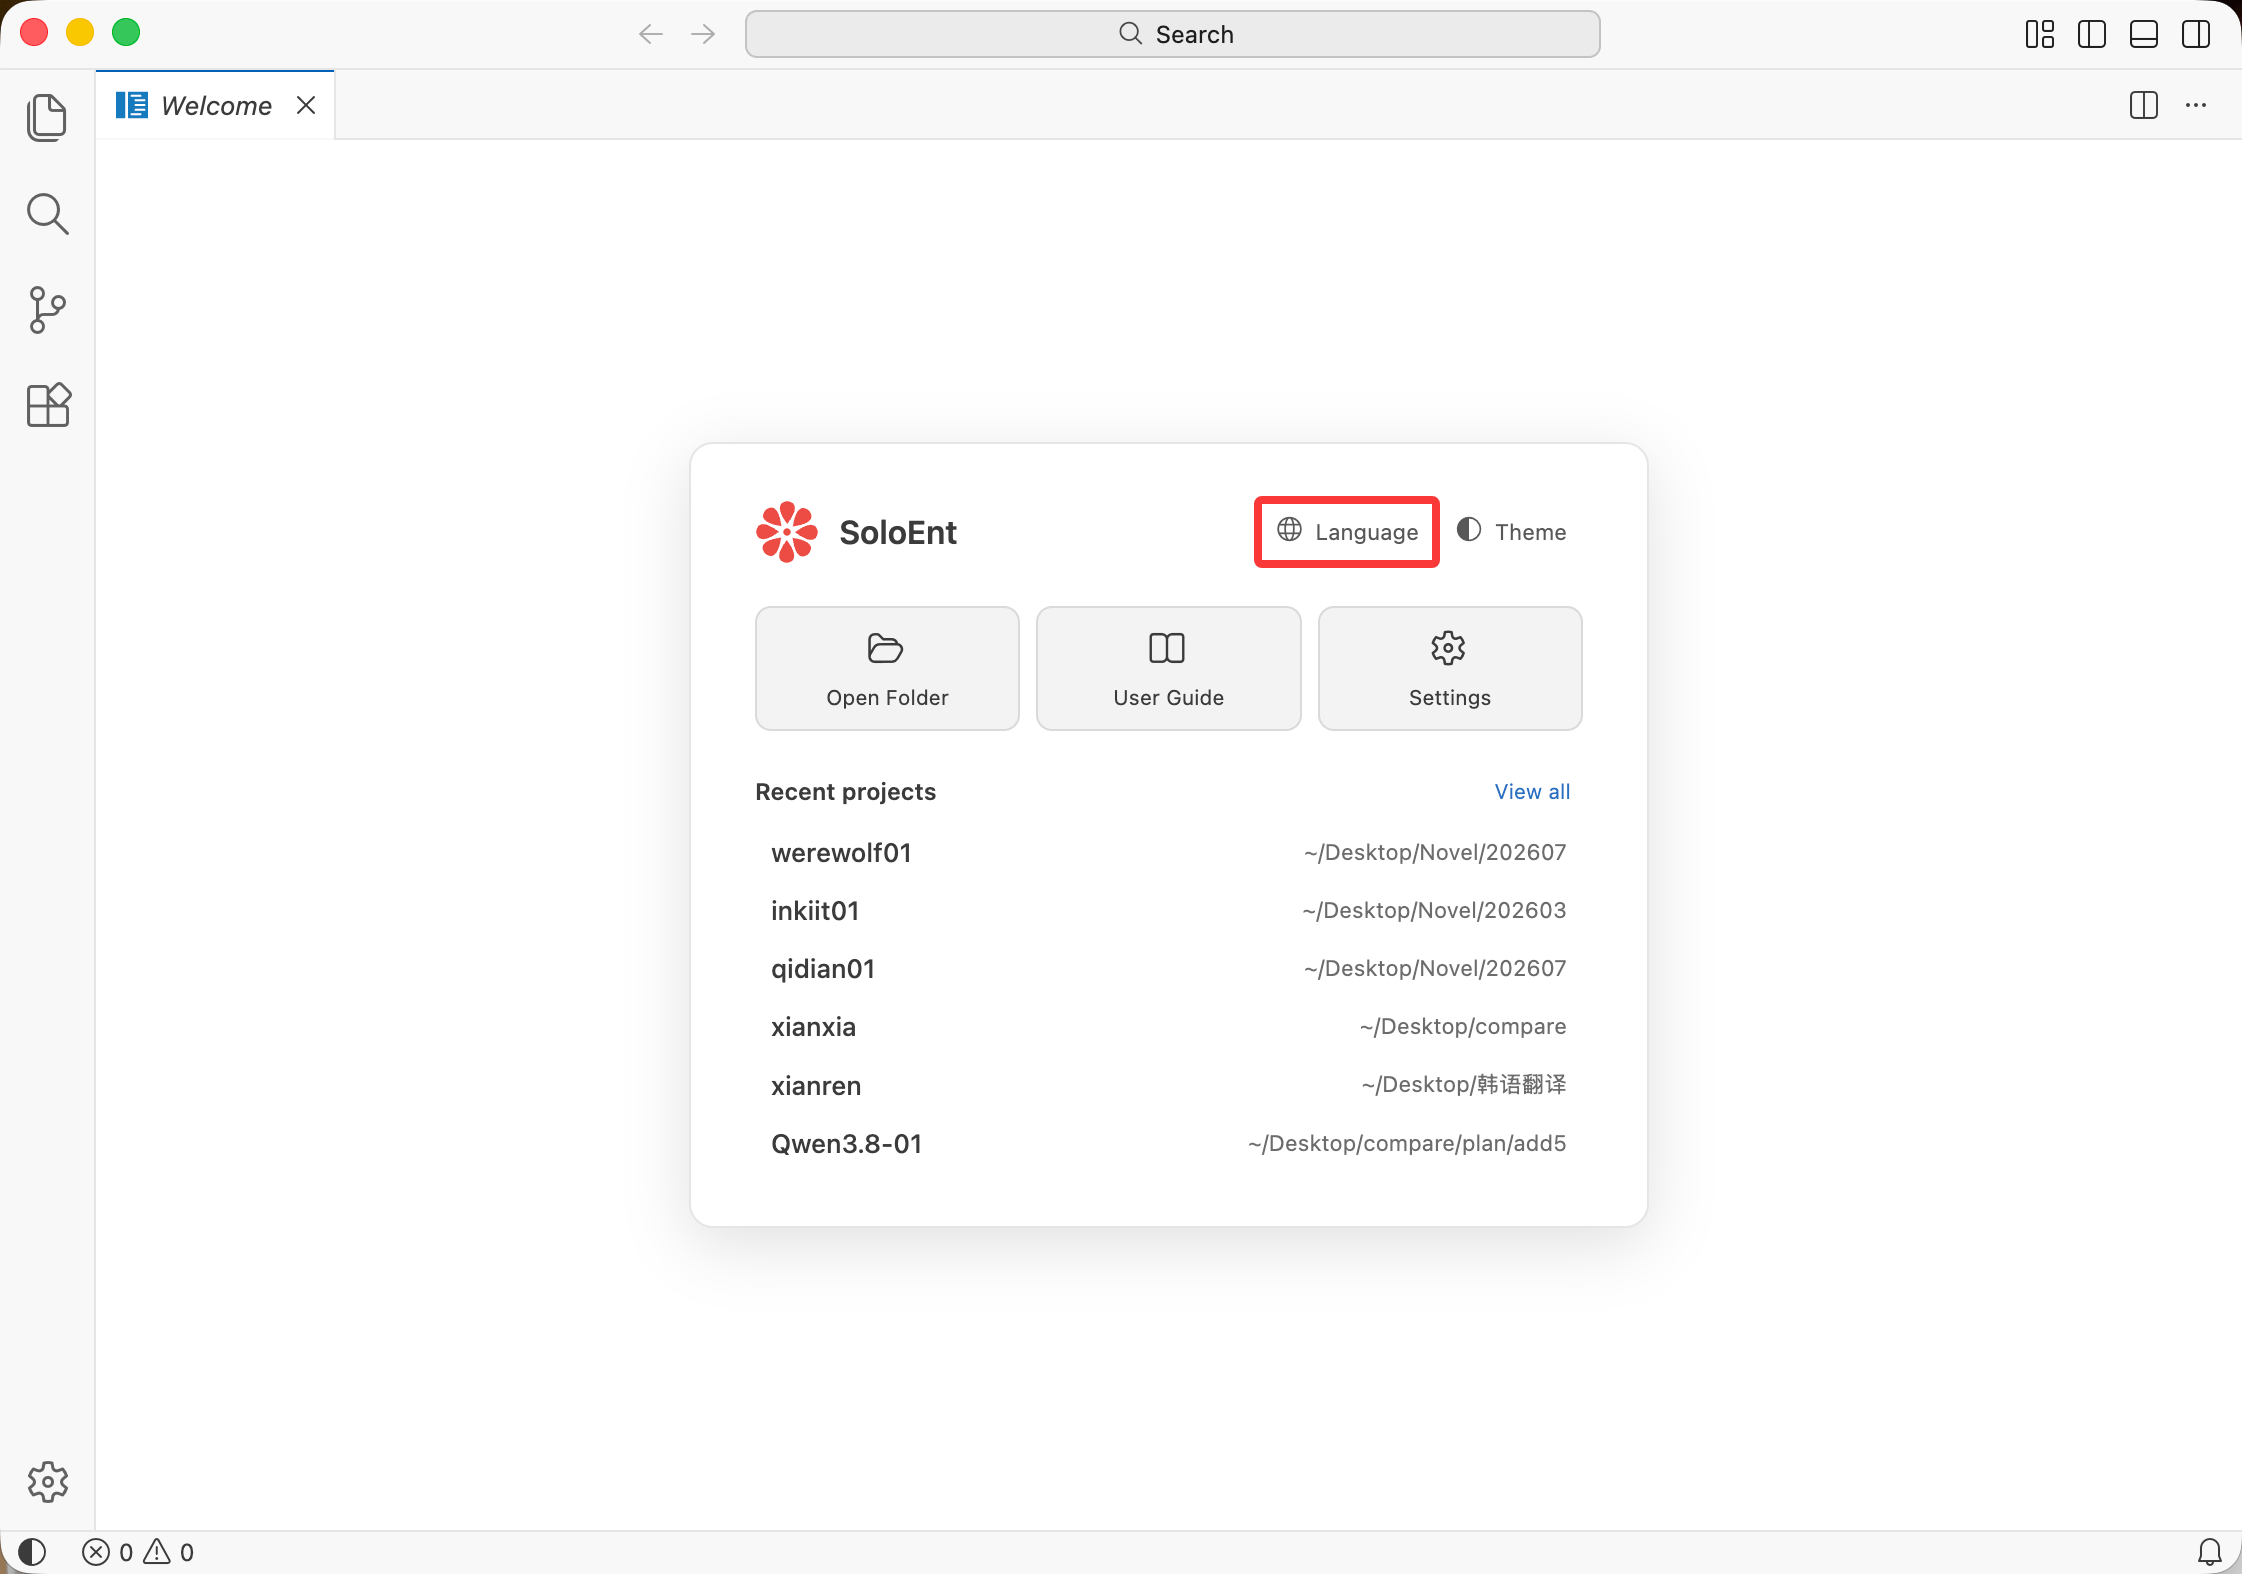Go back with the left arrow

[651, 34]
